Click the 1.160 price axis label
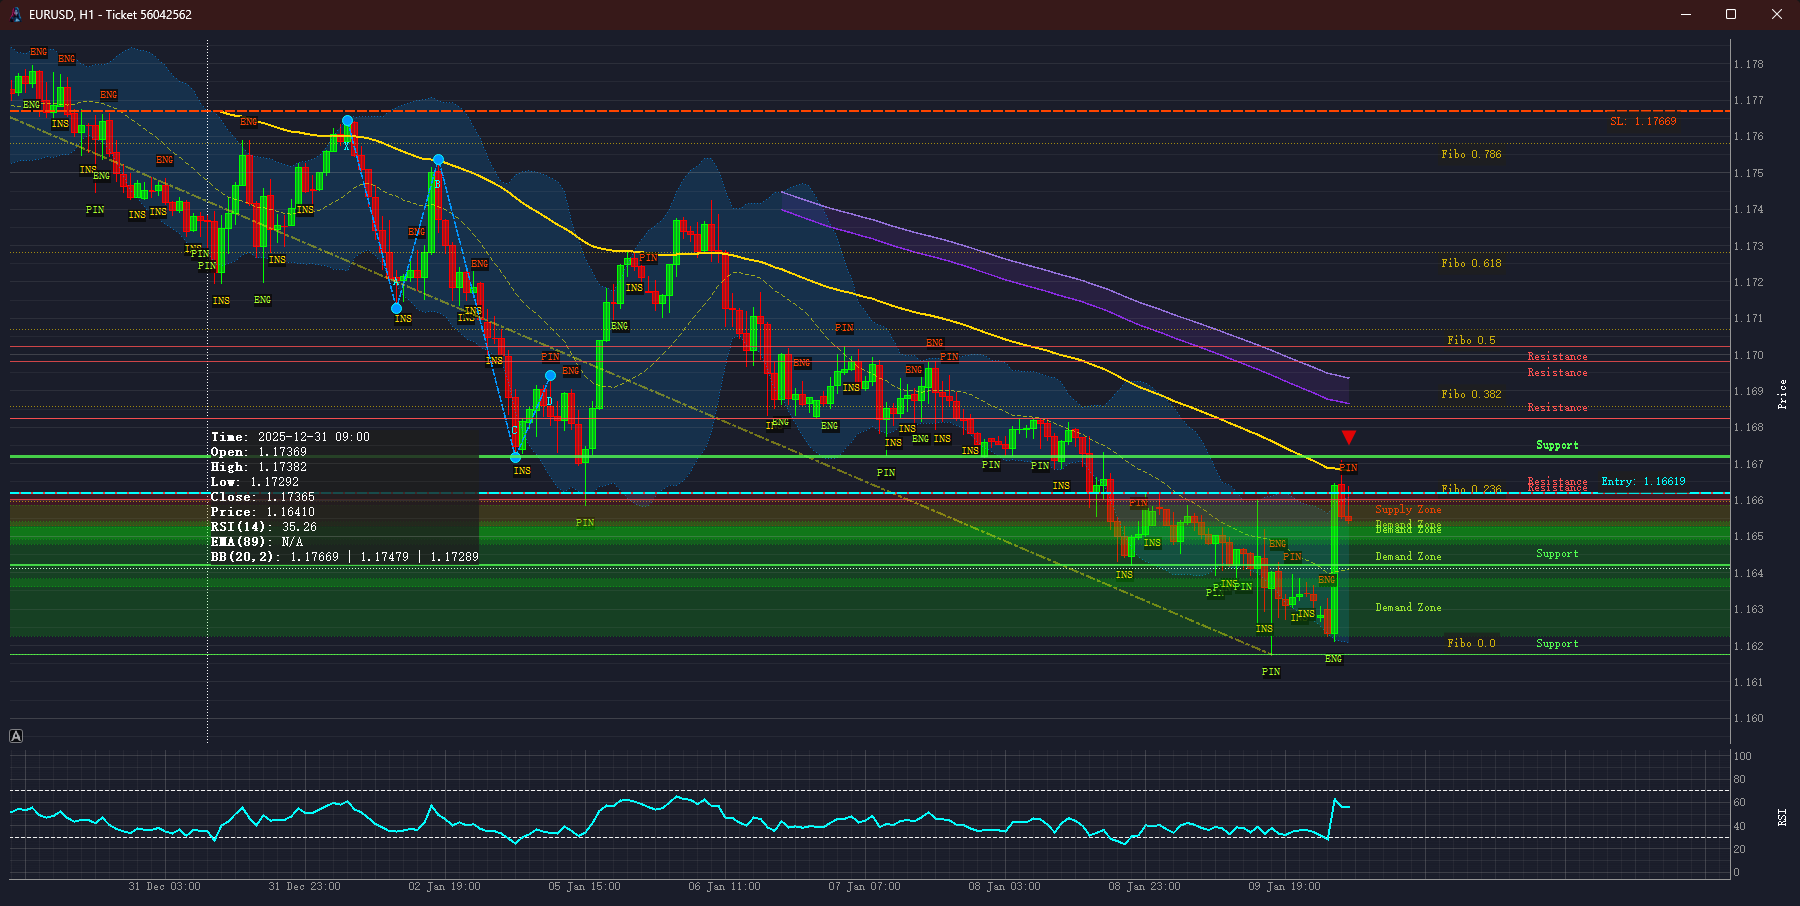1800x906 pixels. tap(1749, 718)
